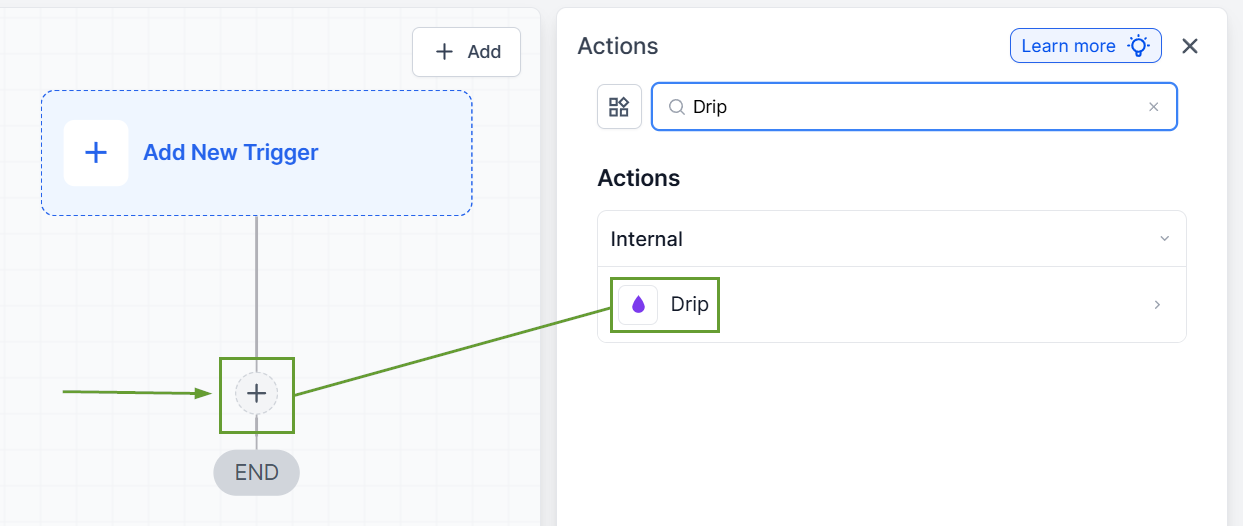Click the Add New Trigger label
The height and width of the screenshot is (526, 1243).
pyautogui.click(x=231, y=153)
